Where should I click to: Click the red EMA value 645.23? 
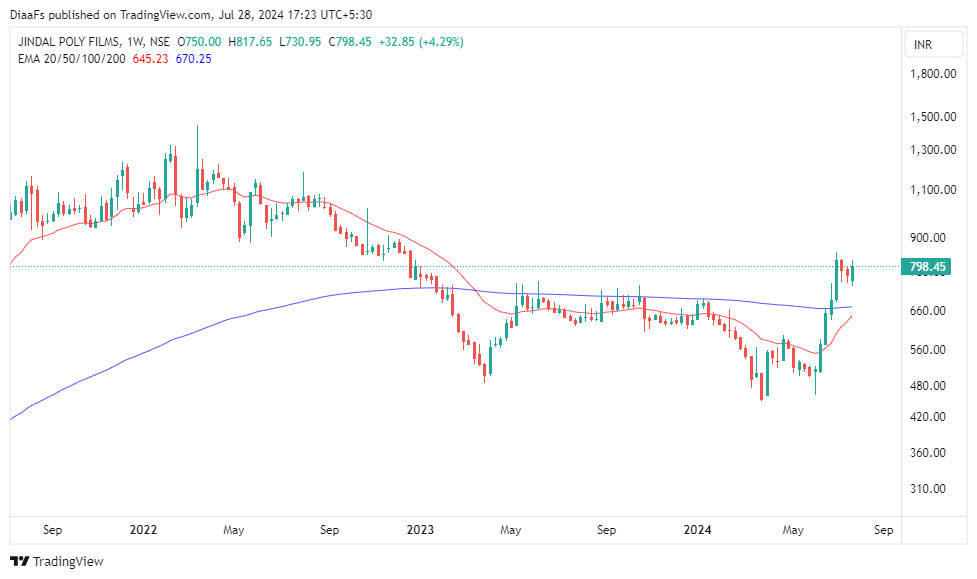(150, 59)
